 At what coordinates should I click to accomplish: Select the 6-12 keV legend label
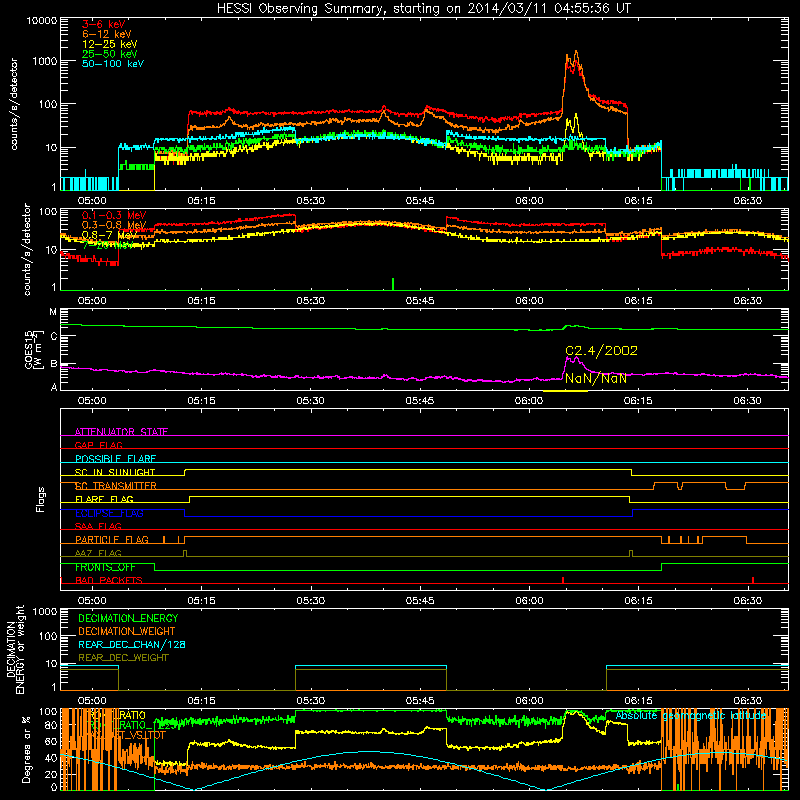tap(107, 34)
